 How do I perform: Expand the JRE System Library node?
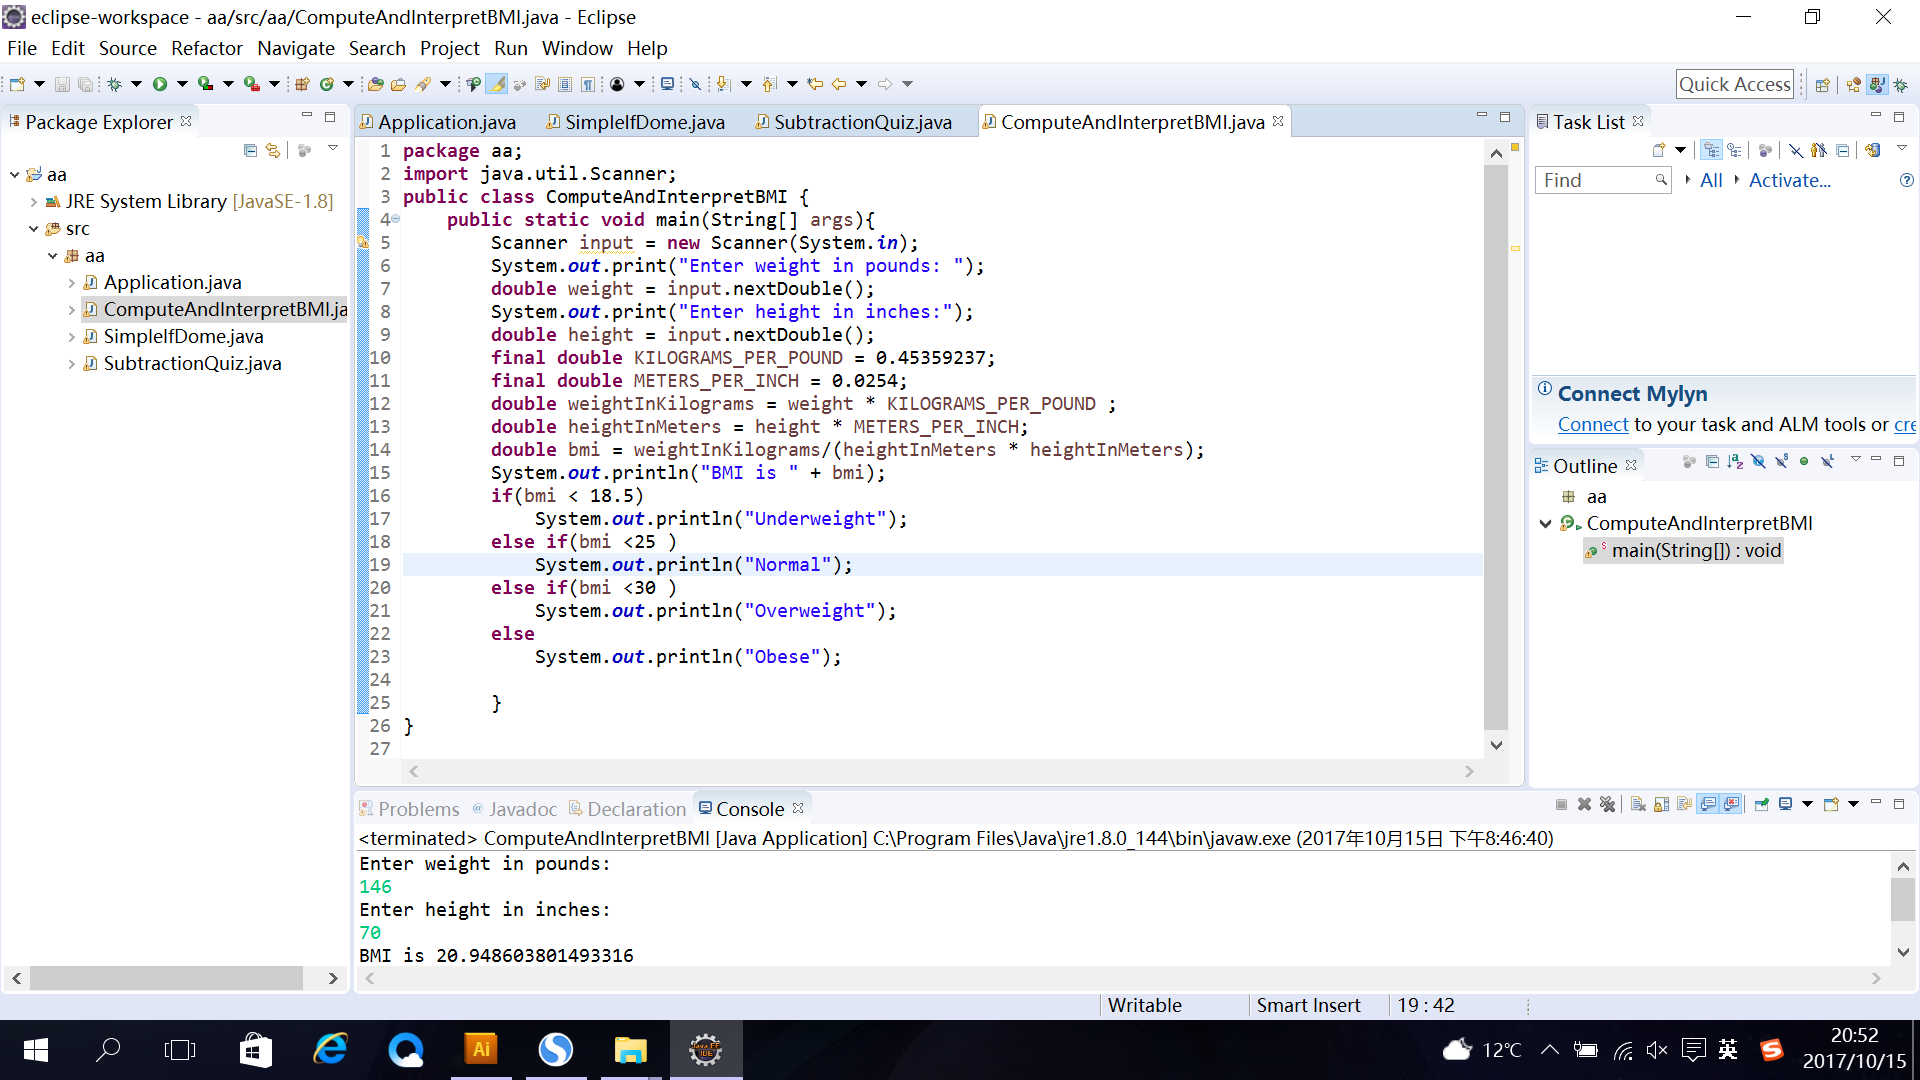click(33, 201)
